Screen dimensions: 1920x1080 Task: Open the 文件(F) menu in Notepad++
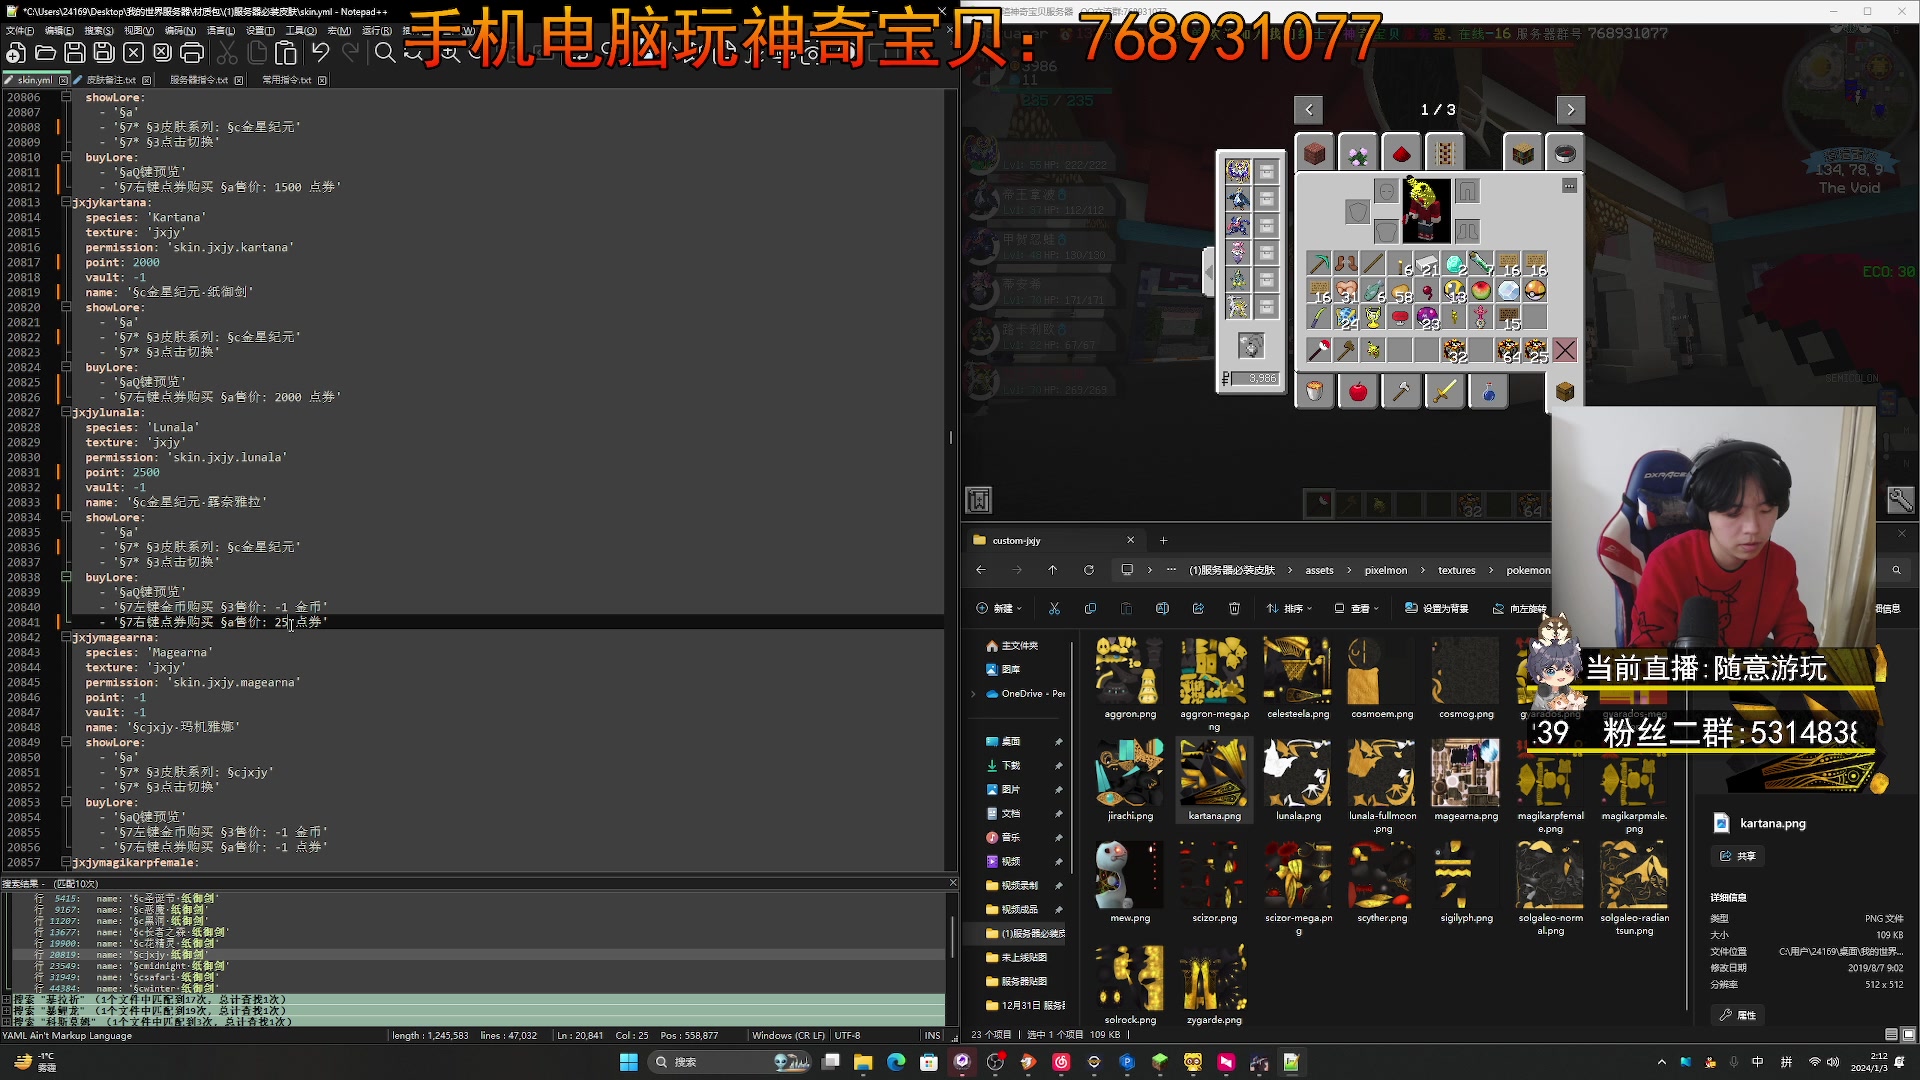point(20,31)
